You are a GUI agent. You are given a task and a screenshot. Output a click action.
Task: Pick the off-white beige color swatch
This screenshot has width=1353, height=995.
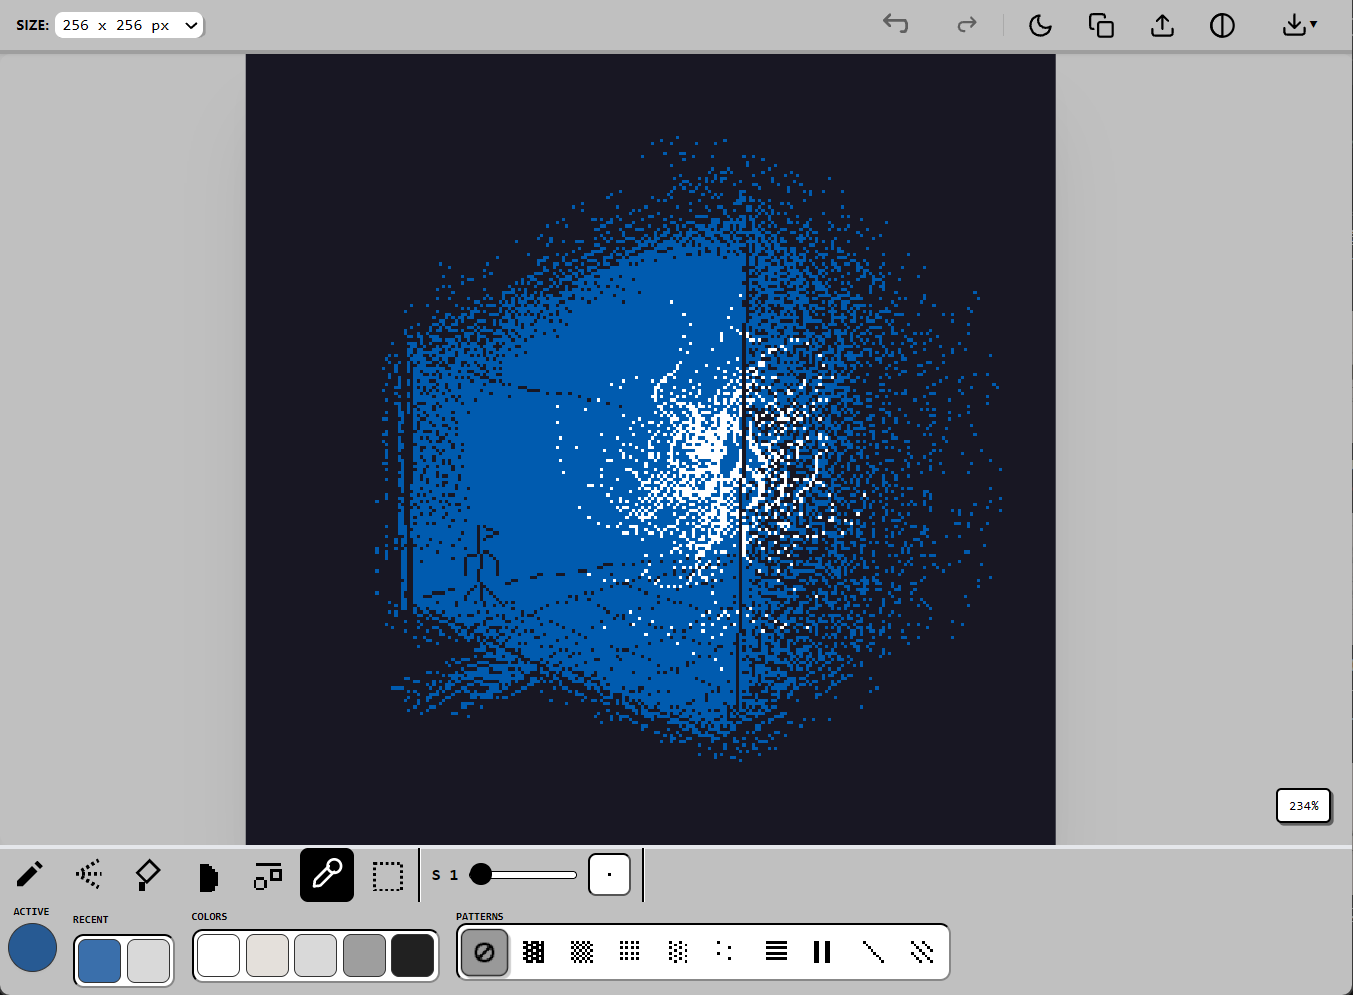tap(267, 955)
